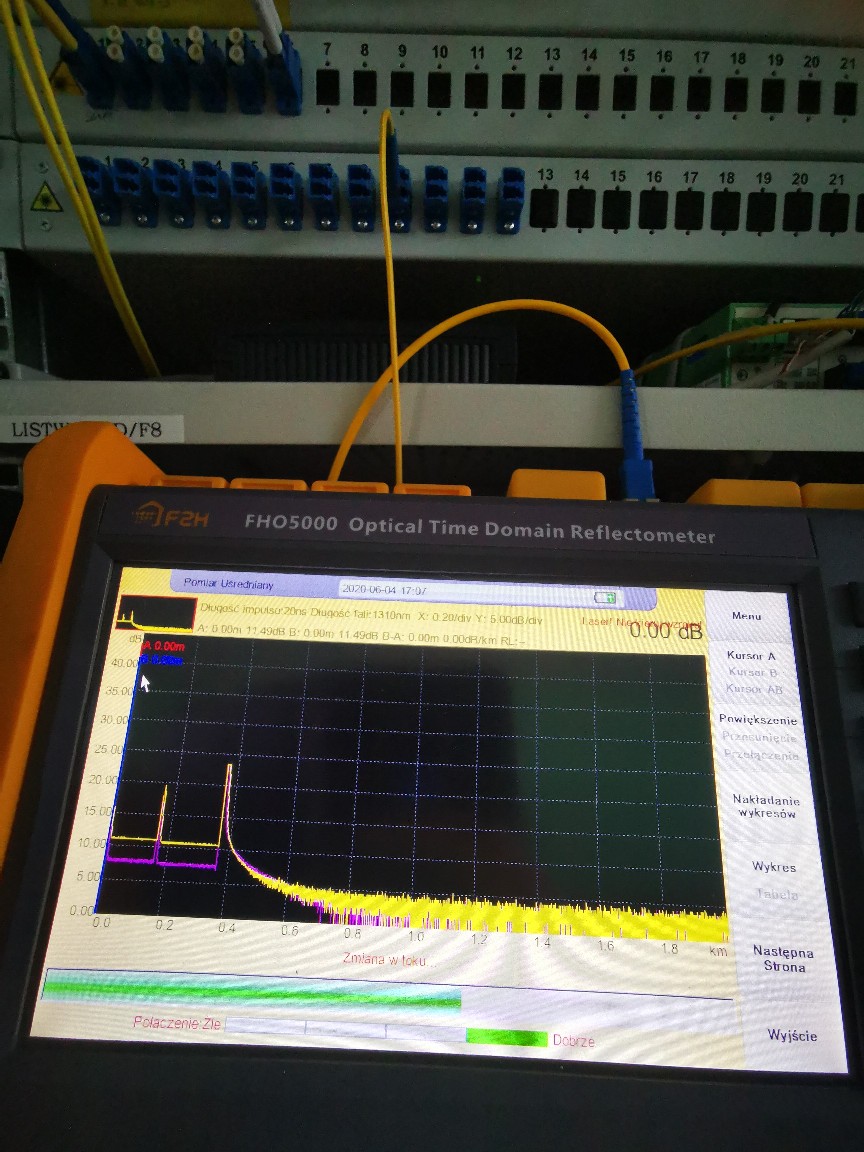
Task: Click the 40.00 dB axis label
Action: (x=125, y=663)
